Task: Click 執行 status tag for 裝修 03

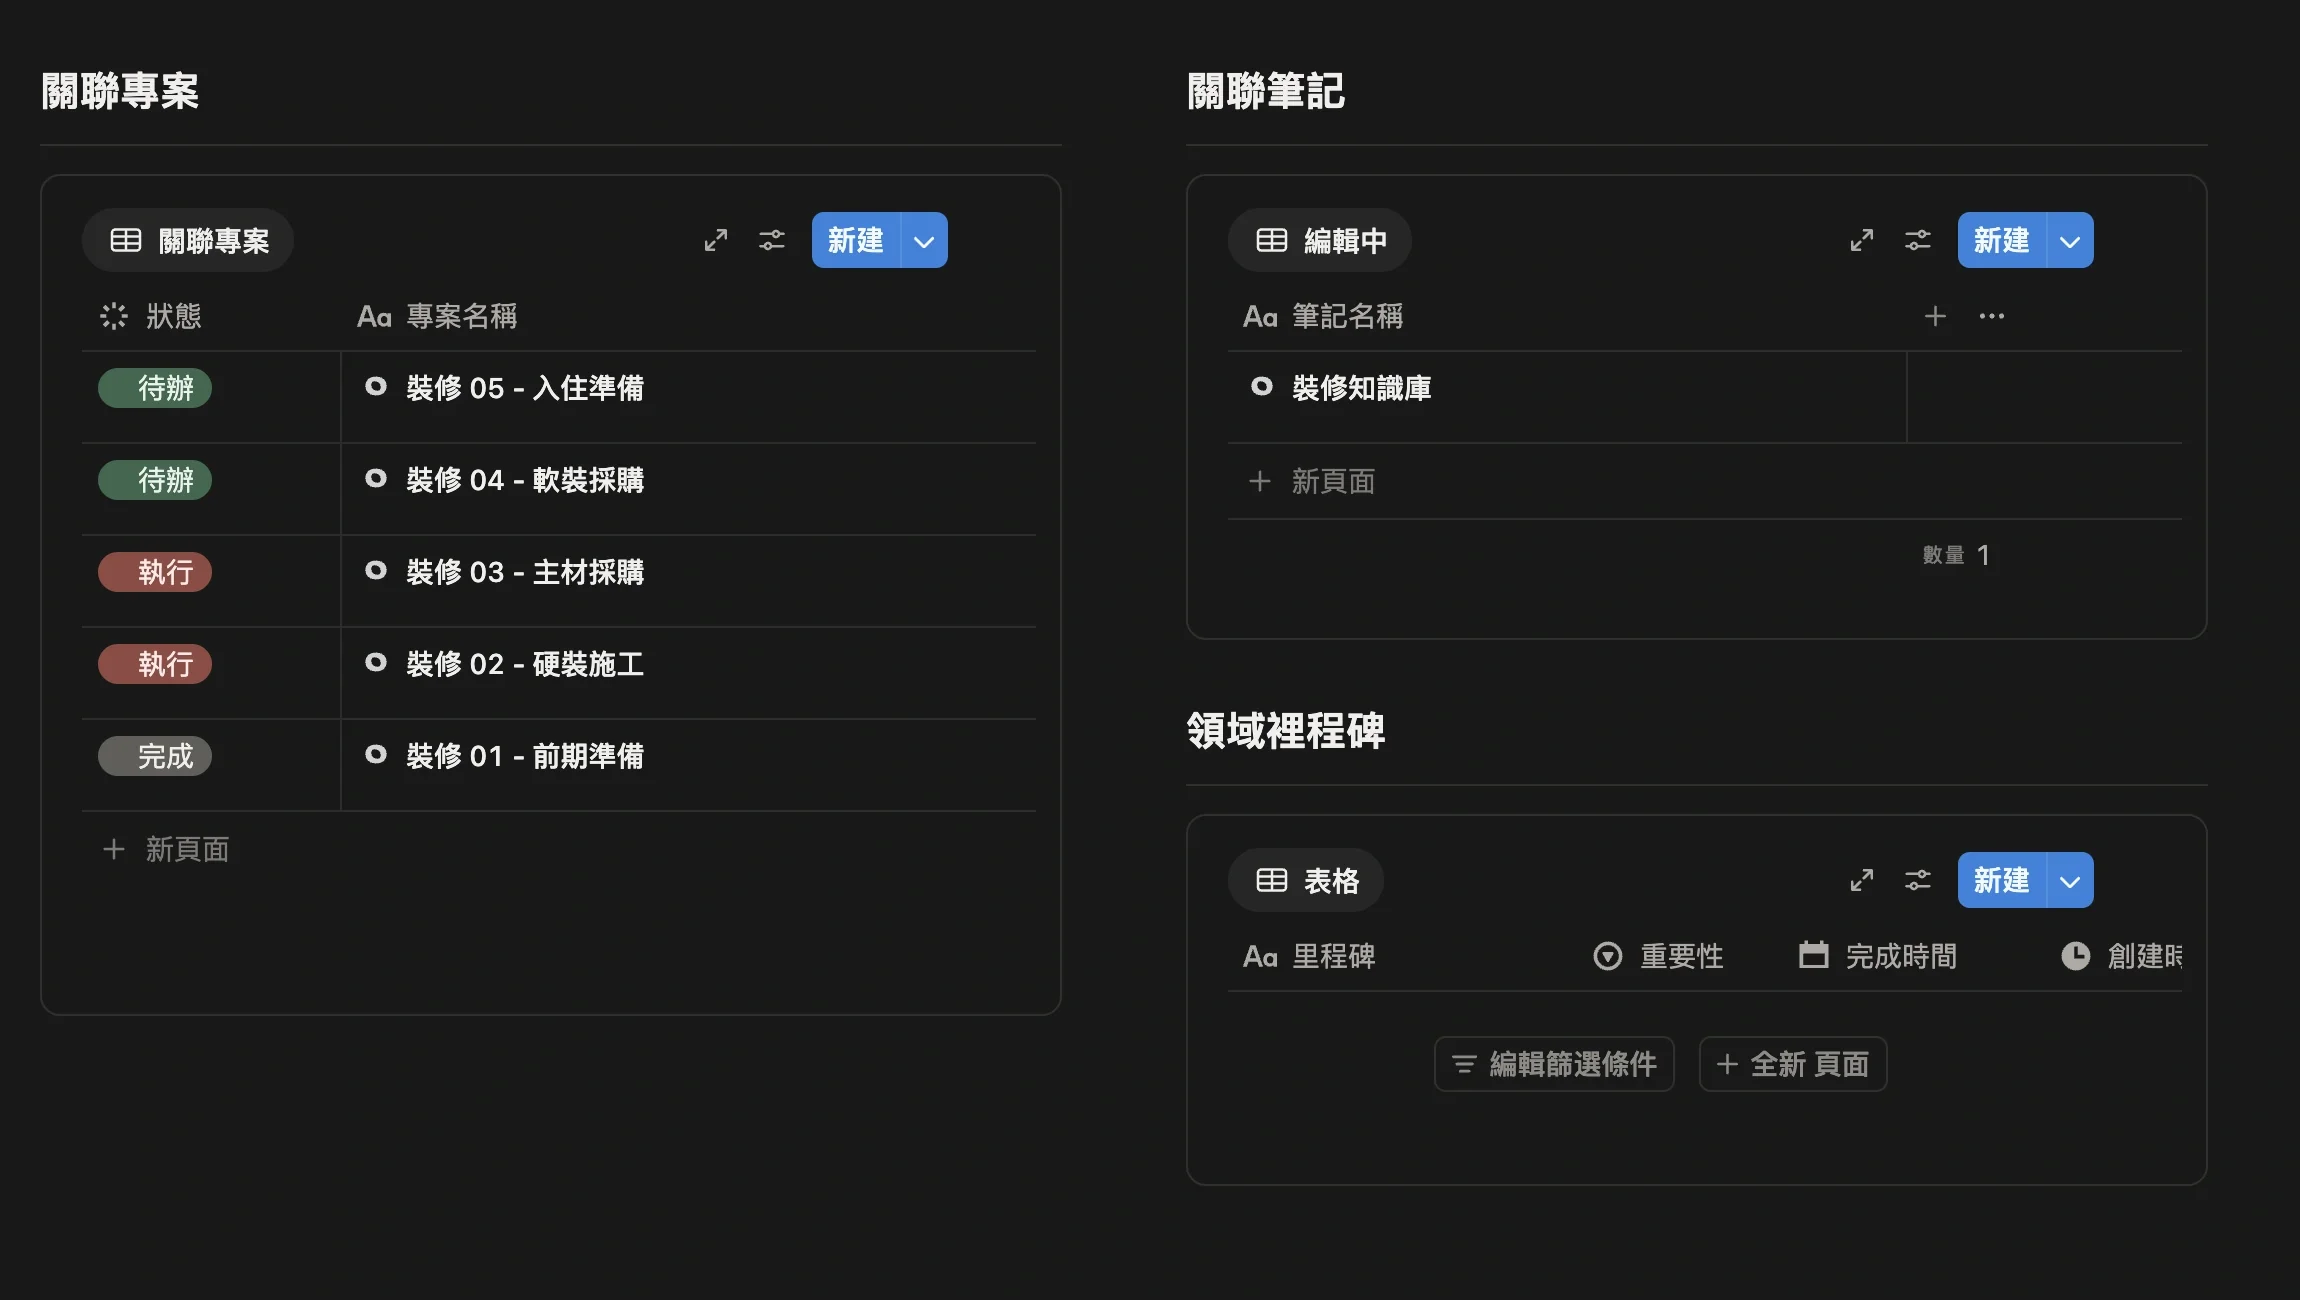Action: (x=155, y=572)
